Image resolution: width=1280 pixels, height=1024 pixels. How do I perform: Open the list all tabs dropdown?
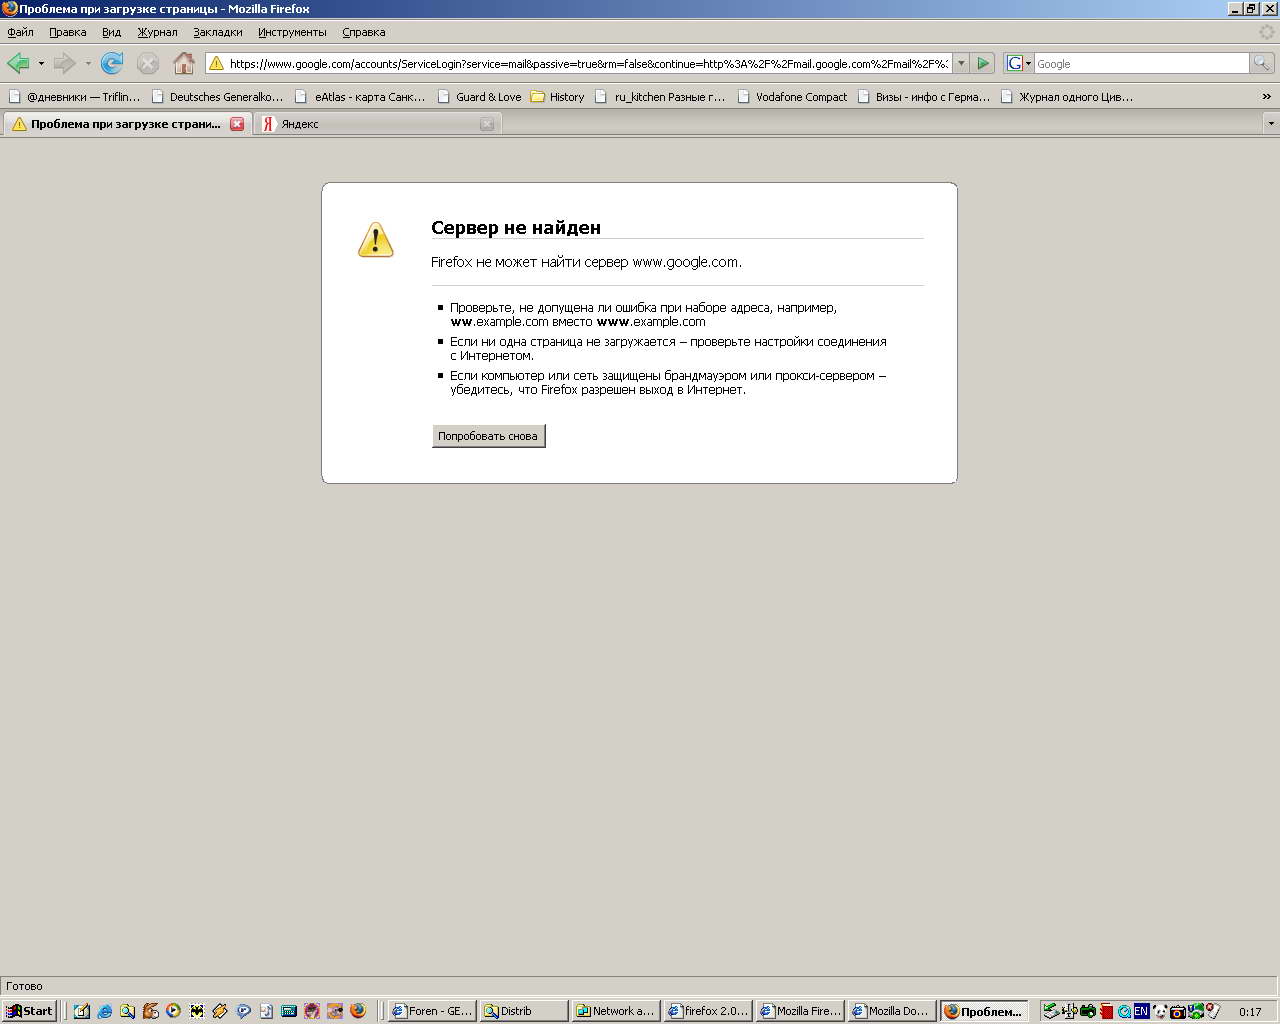1271,124
